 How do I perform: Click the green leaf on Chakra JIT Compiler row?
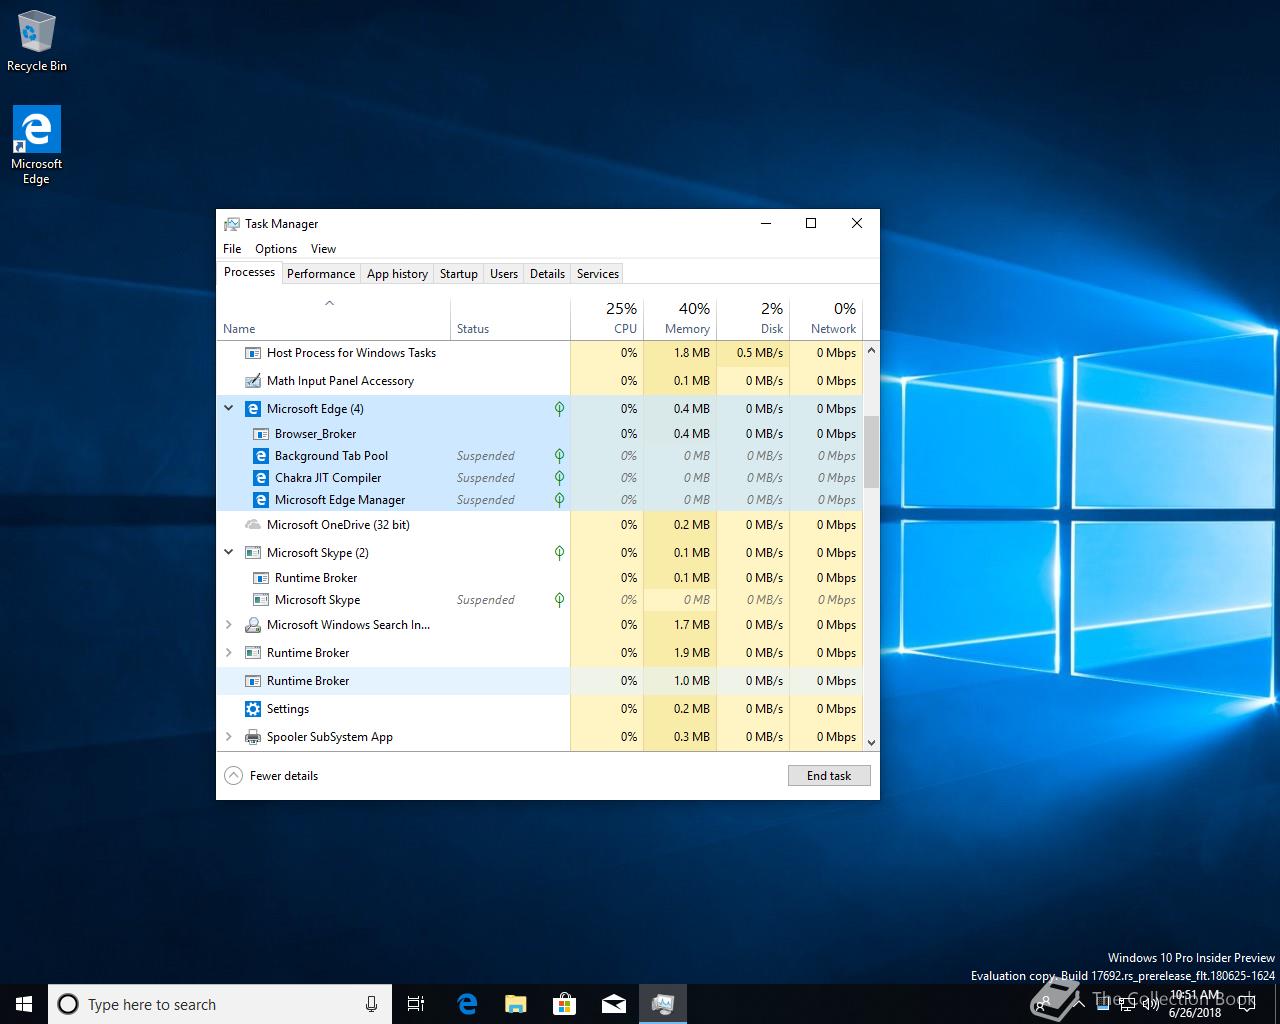point(559,478)
